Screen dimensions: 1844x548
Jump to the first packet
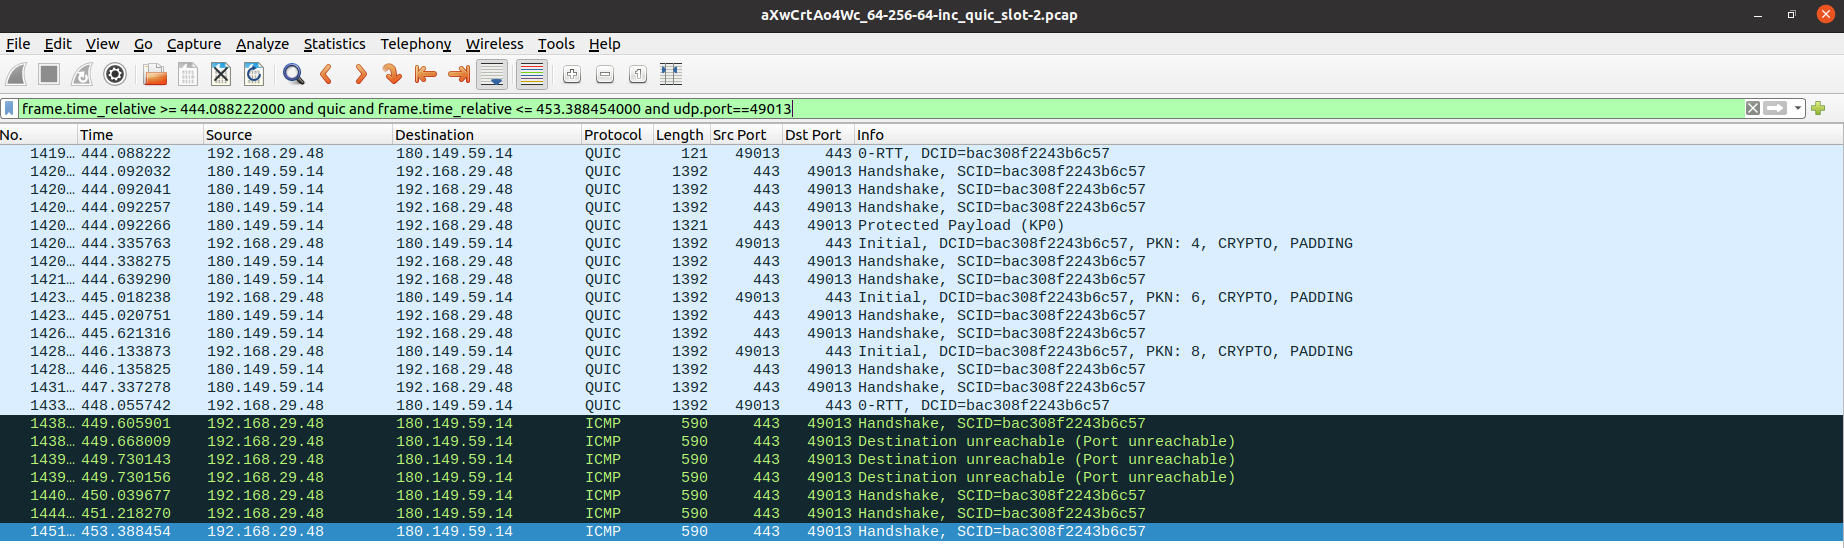pyautogui.click(x=426, y=74)
